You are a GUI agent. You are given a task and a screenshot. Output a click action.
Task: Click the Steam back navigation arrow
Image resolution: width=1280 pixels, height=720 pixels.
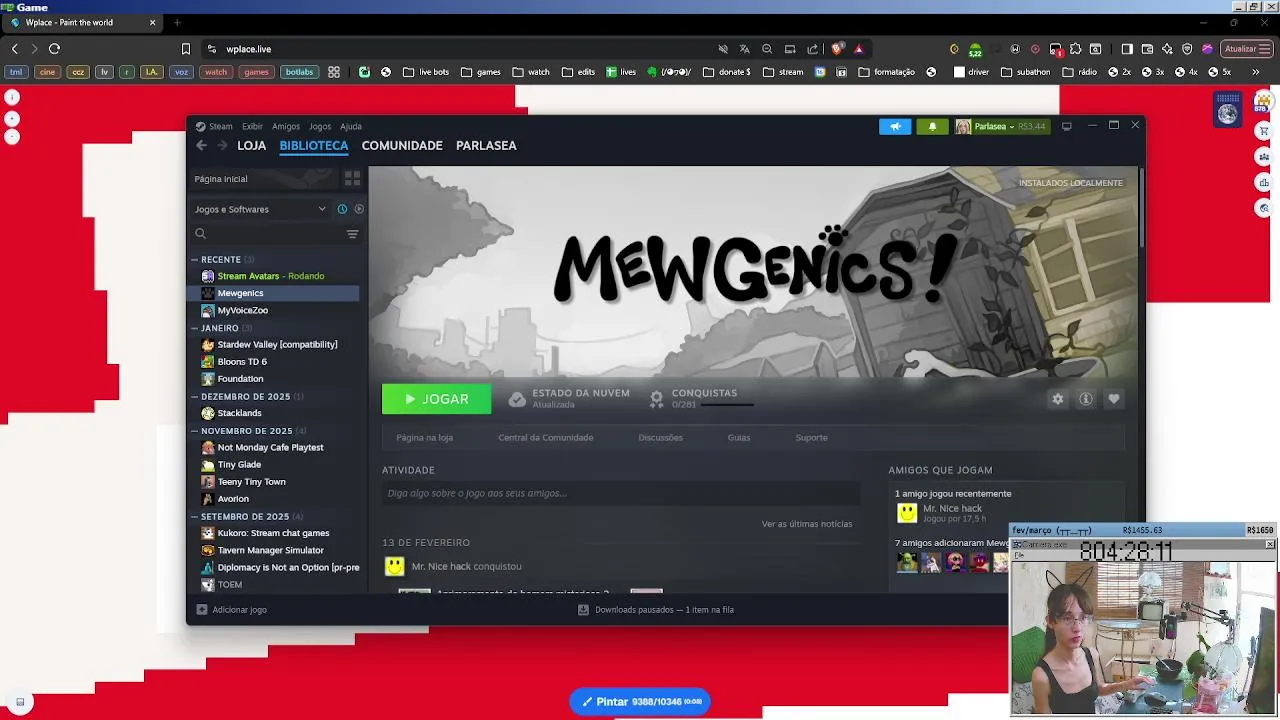201,145
